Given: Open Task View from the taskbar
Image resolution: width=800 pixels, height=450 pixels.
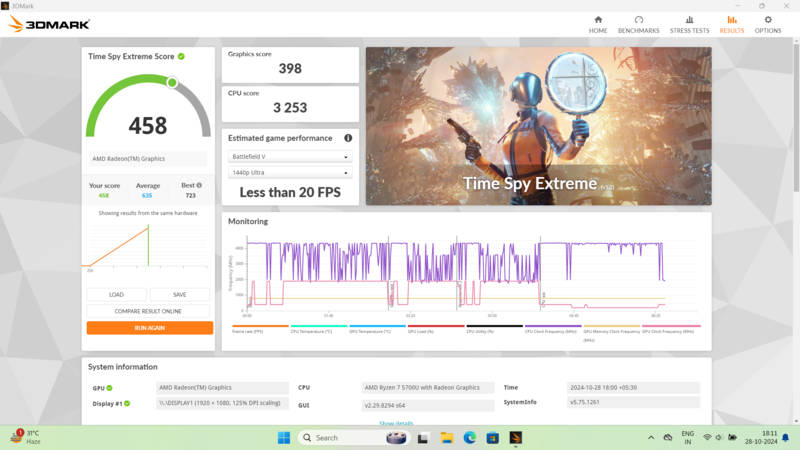Looking at the screenshot, I should point(422,438).
